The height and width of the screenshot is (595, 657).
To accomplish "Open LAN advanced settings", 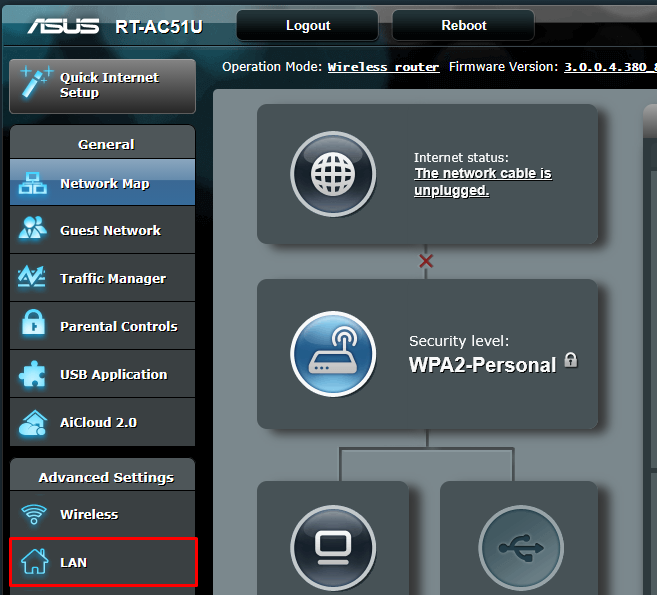I will (x=103, y=562).
